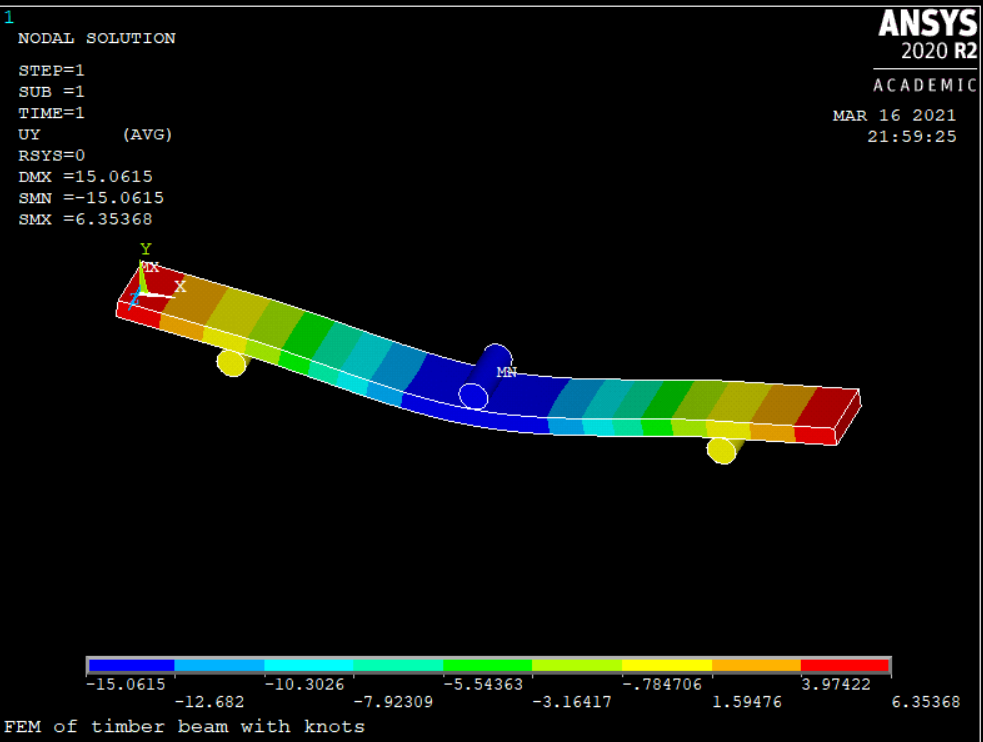983x742 pixels.
Task: Click the NODAL SOLUTION heading text
Action: [97, 38]
